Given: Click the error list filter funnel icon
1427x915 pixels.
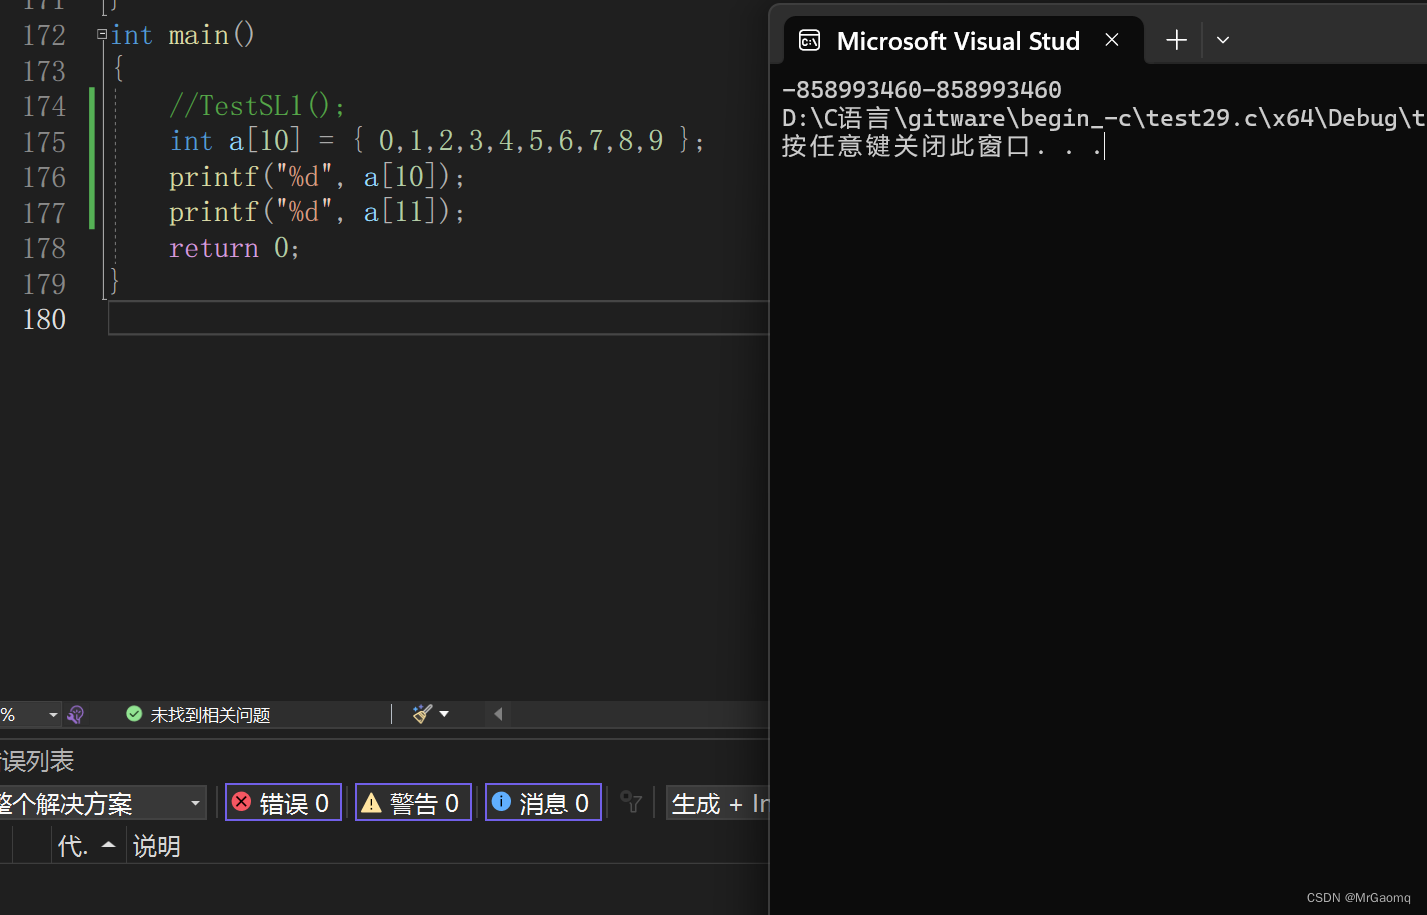Looking at the screenshot, I should (x=631, y=802).
